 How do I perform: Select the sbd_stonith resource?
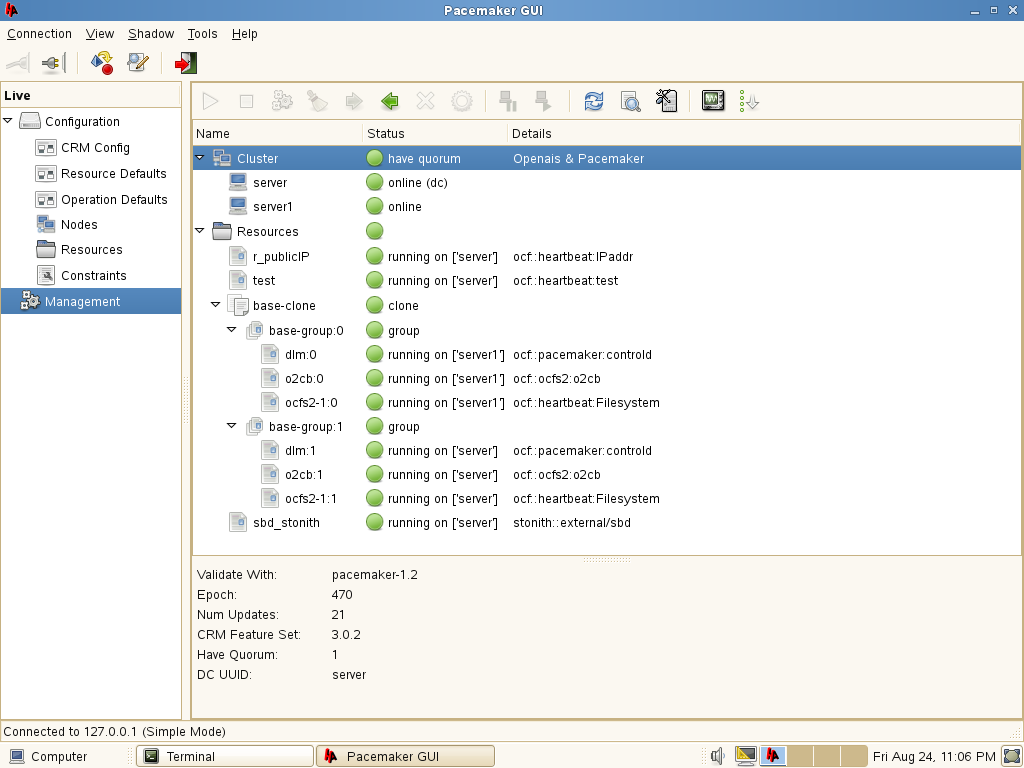coord(607,522)
